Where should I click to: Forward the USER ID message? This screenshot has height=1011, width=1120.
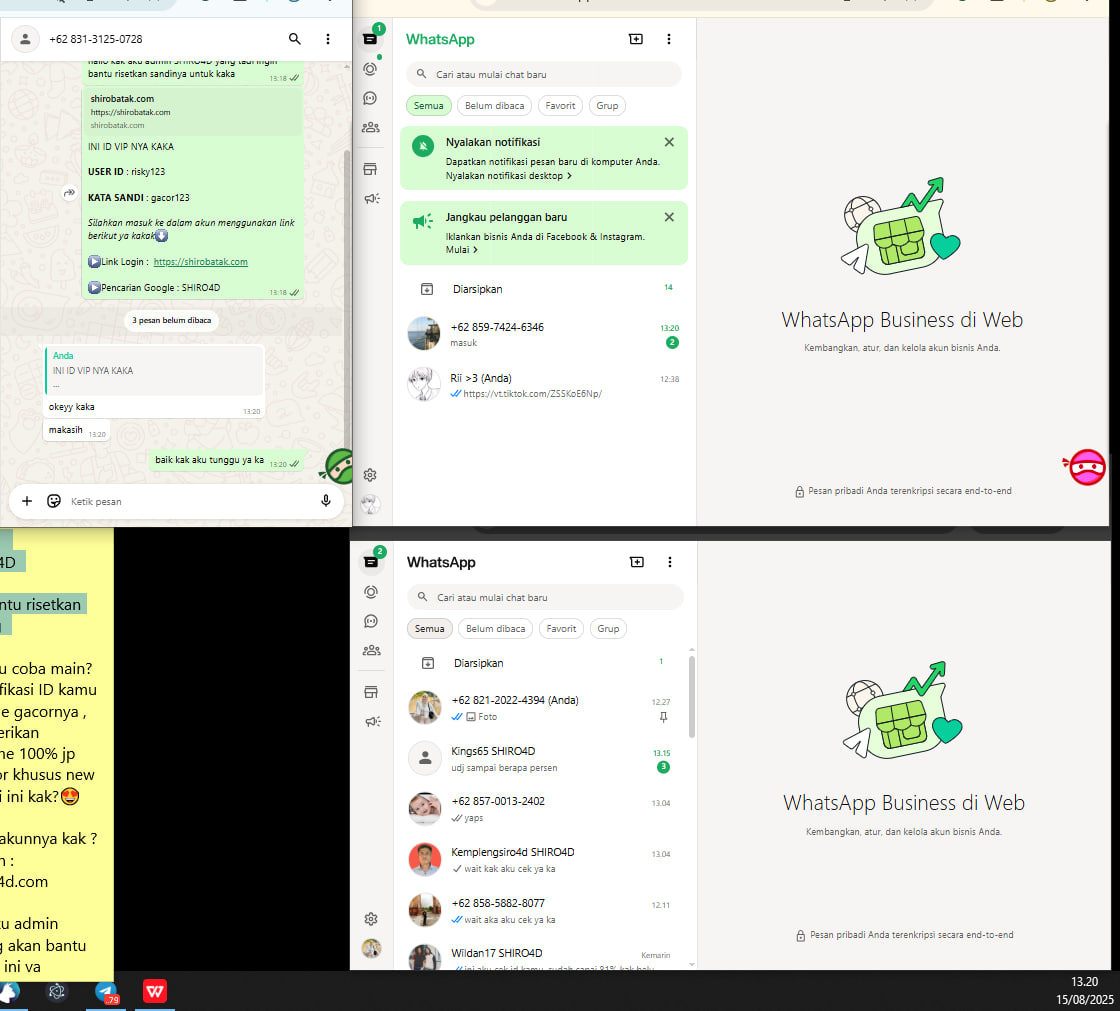tap(69, 193)
